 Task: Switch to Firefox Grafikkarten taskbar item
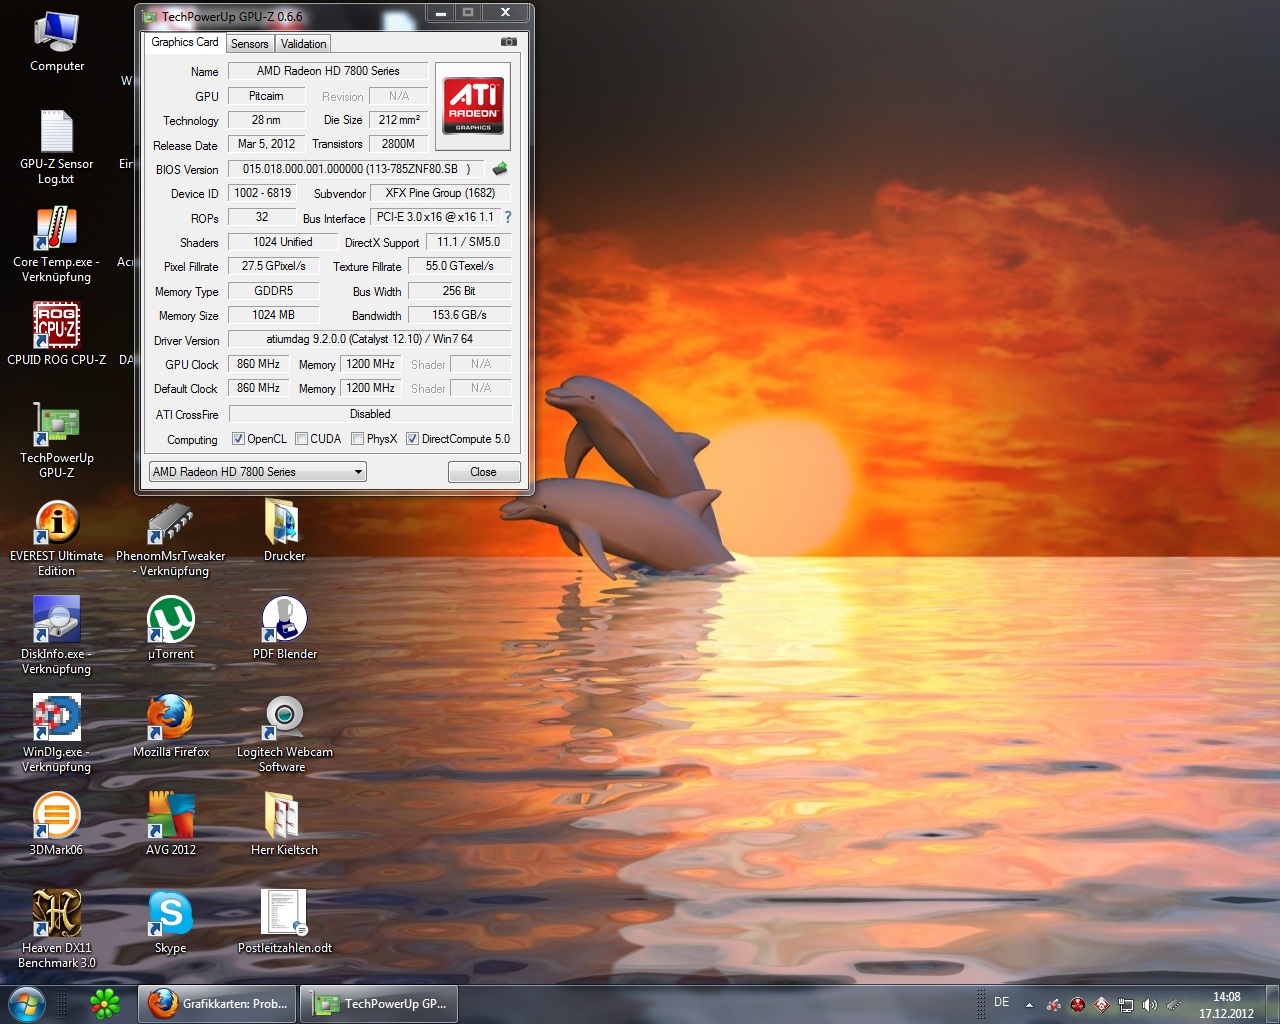218,1004
